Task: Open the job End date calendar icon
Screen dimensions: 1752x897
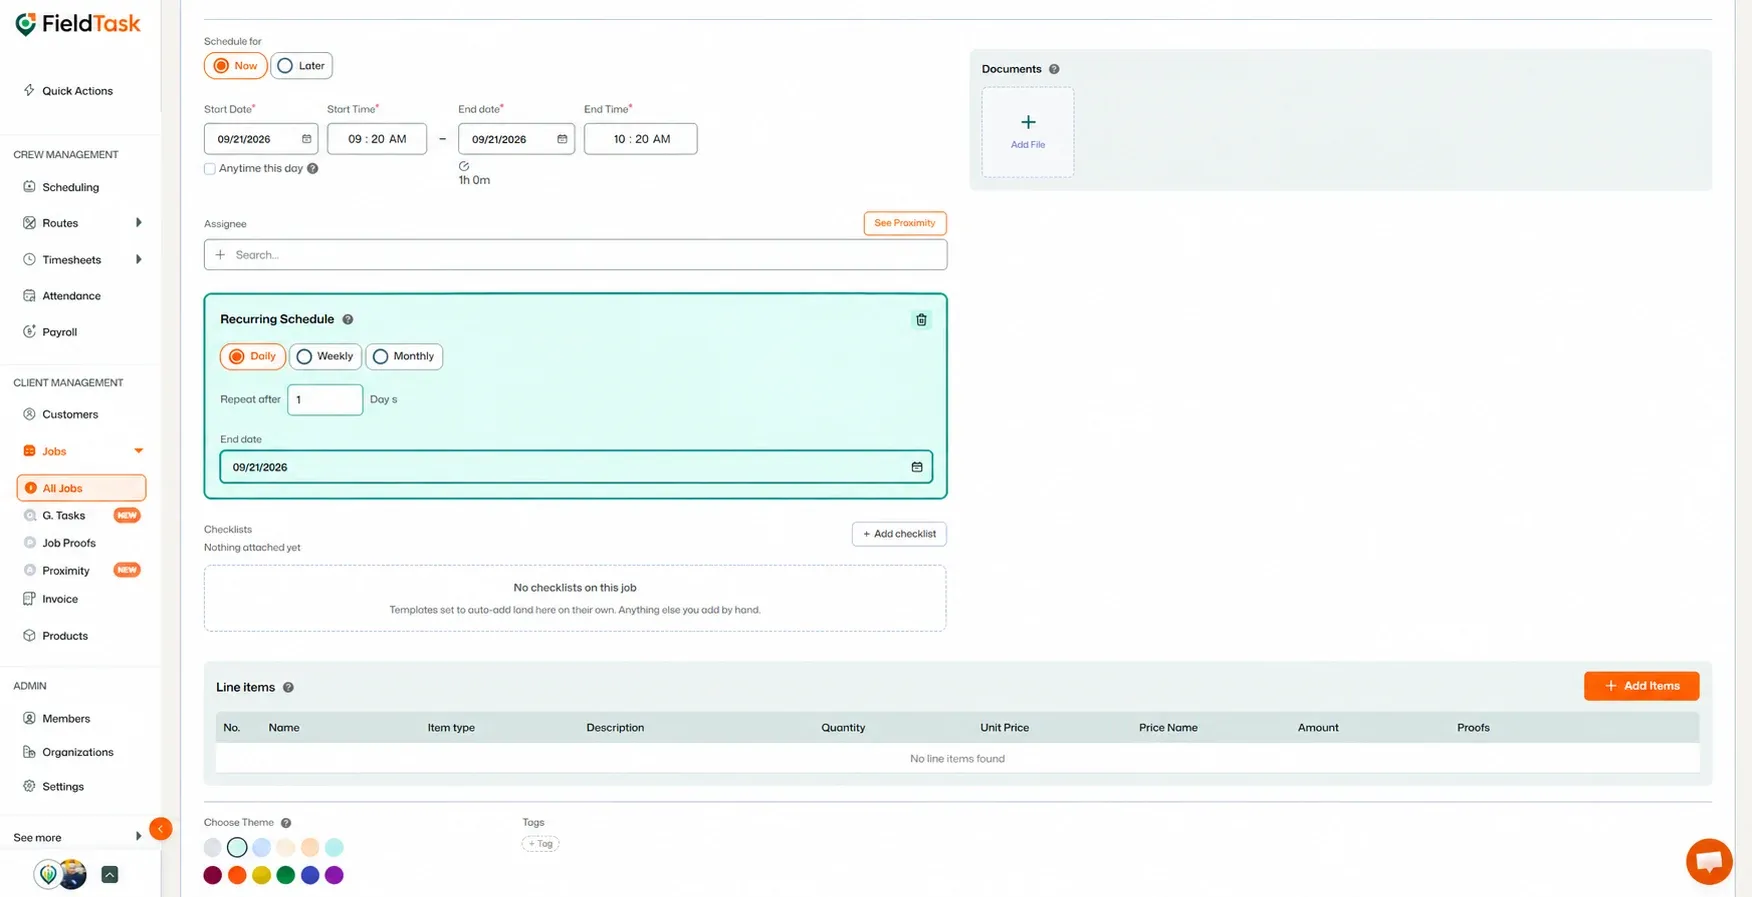Action: (x=562, y=139)
